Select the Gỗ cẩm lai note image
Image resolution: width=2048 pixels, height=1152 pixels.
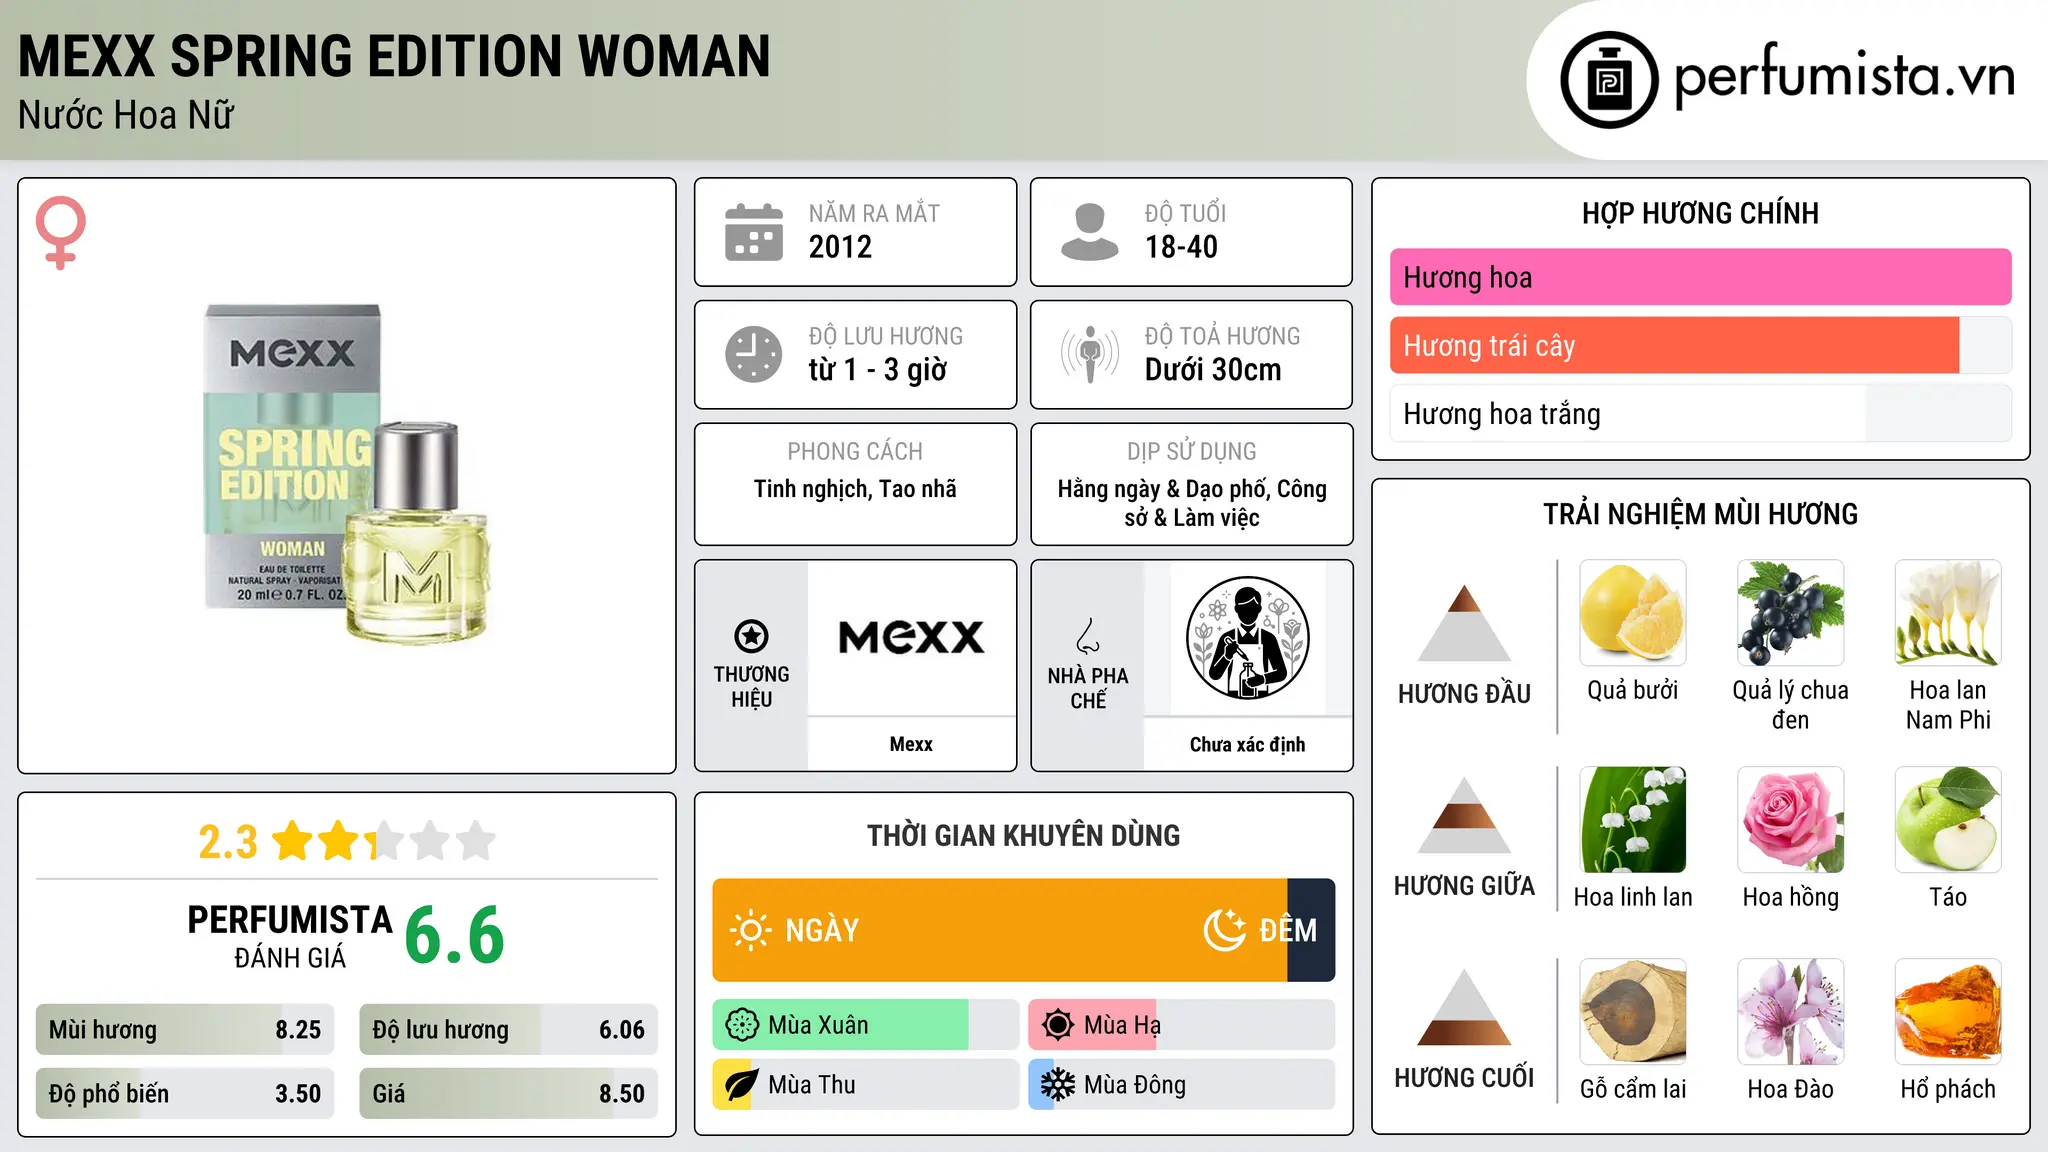(x=1633, y=1012)
